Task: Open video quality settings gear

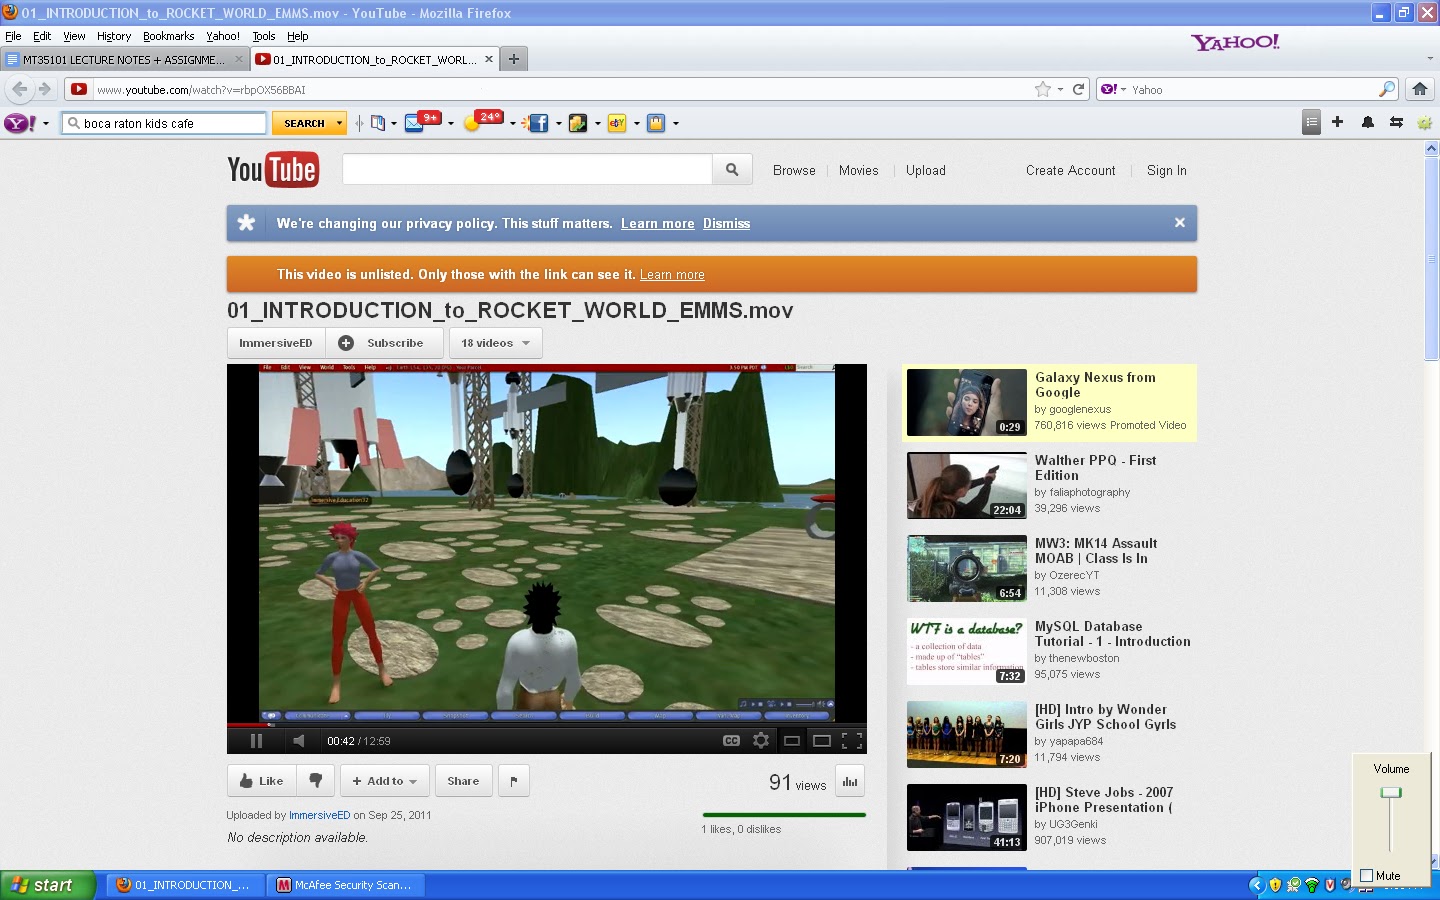Action: click(x=761, y=741)
